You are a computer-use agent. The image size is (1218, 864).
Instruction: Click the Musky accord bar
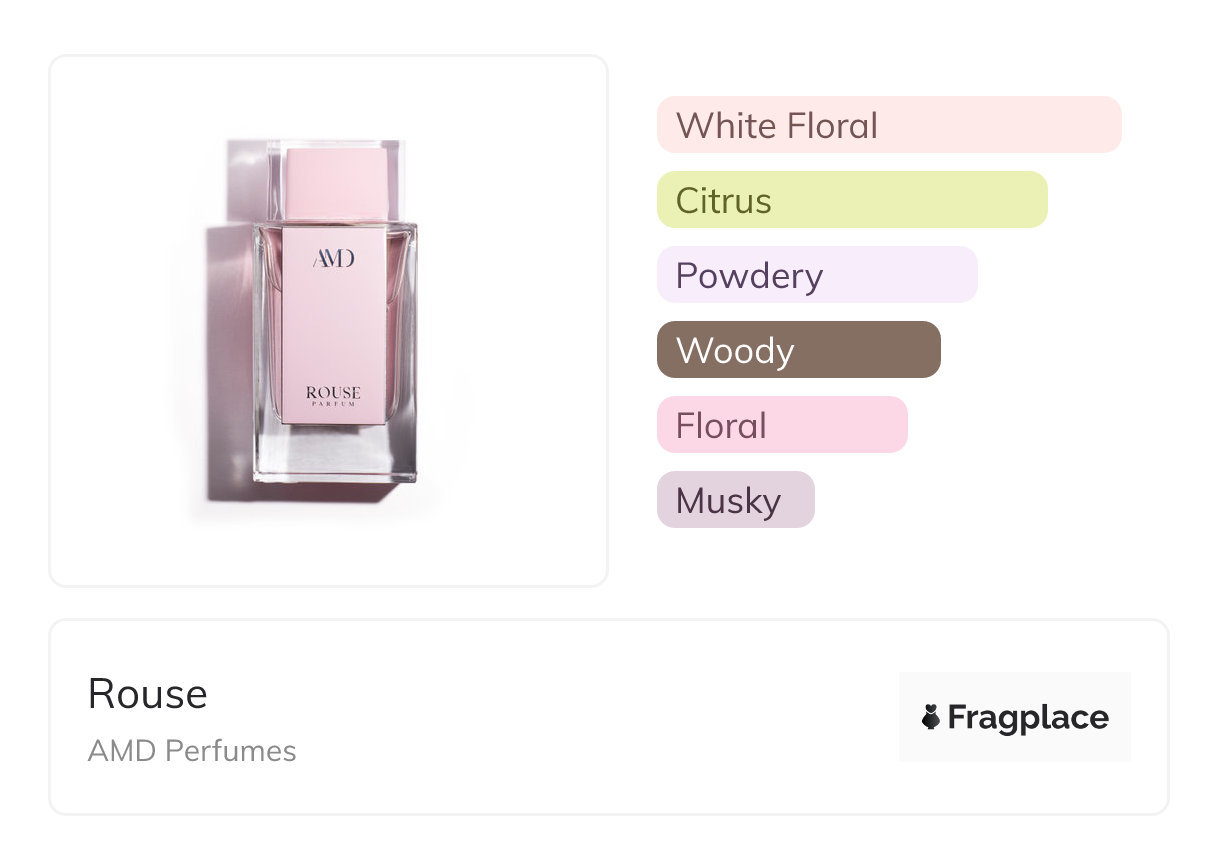coord(735,500)
